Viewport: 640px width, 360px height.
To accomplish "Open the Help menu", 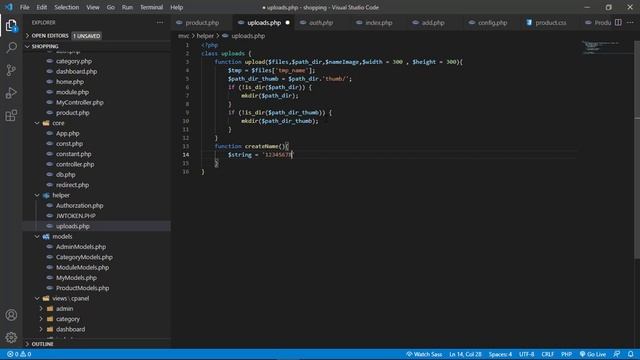I will pyautogui.click(x=176, y=7).
